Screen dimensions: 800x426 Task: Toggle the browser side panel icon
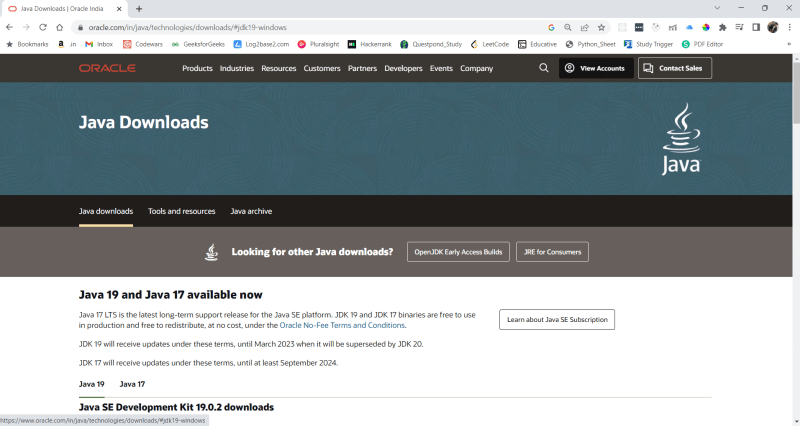point(756,28)
